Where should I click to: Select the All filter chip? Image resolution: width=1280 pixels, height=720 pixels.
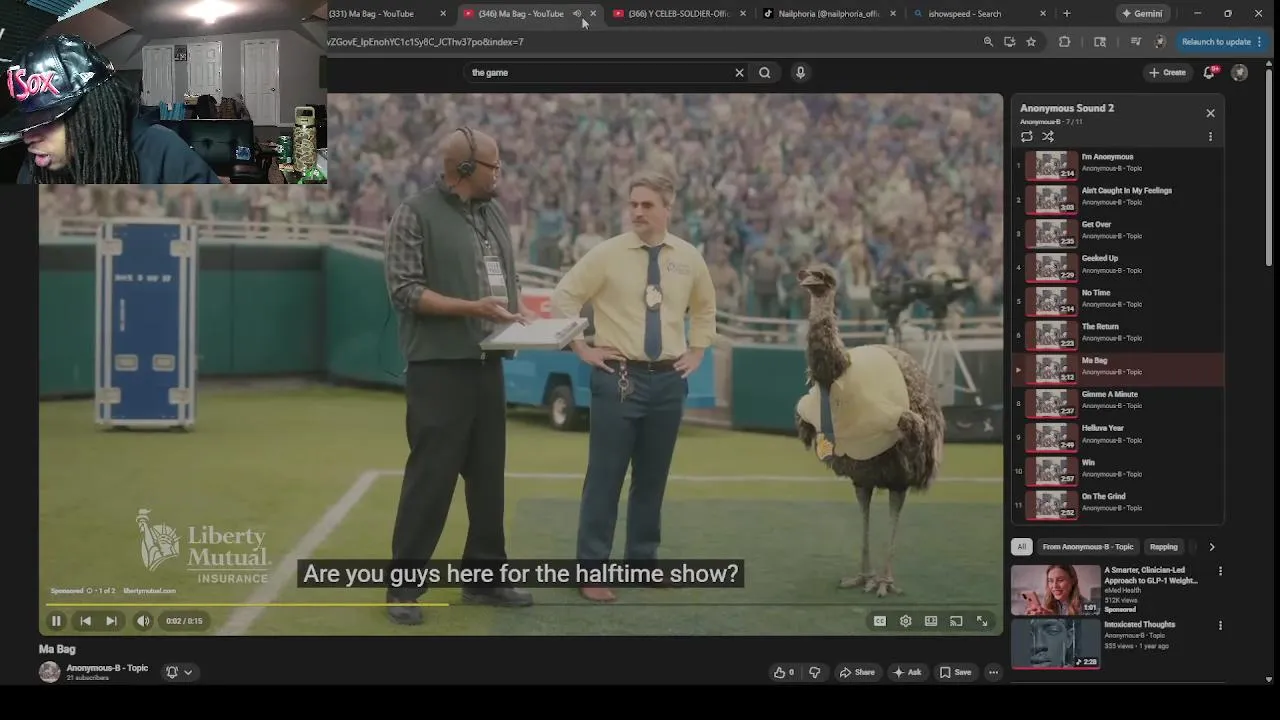coord(1021,547)
